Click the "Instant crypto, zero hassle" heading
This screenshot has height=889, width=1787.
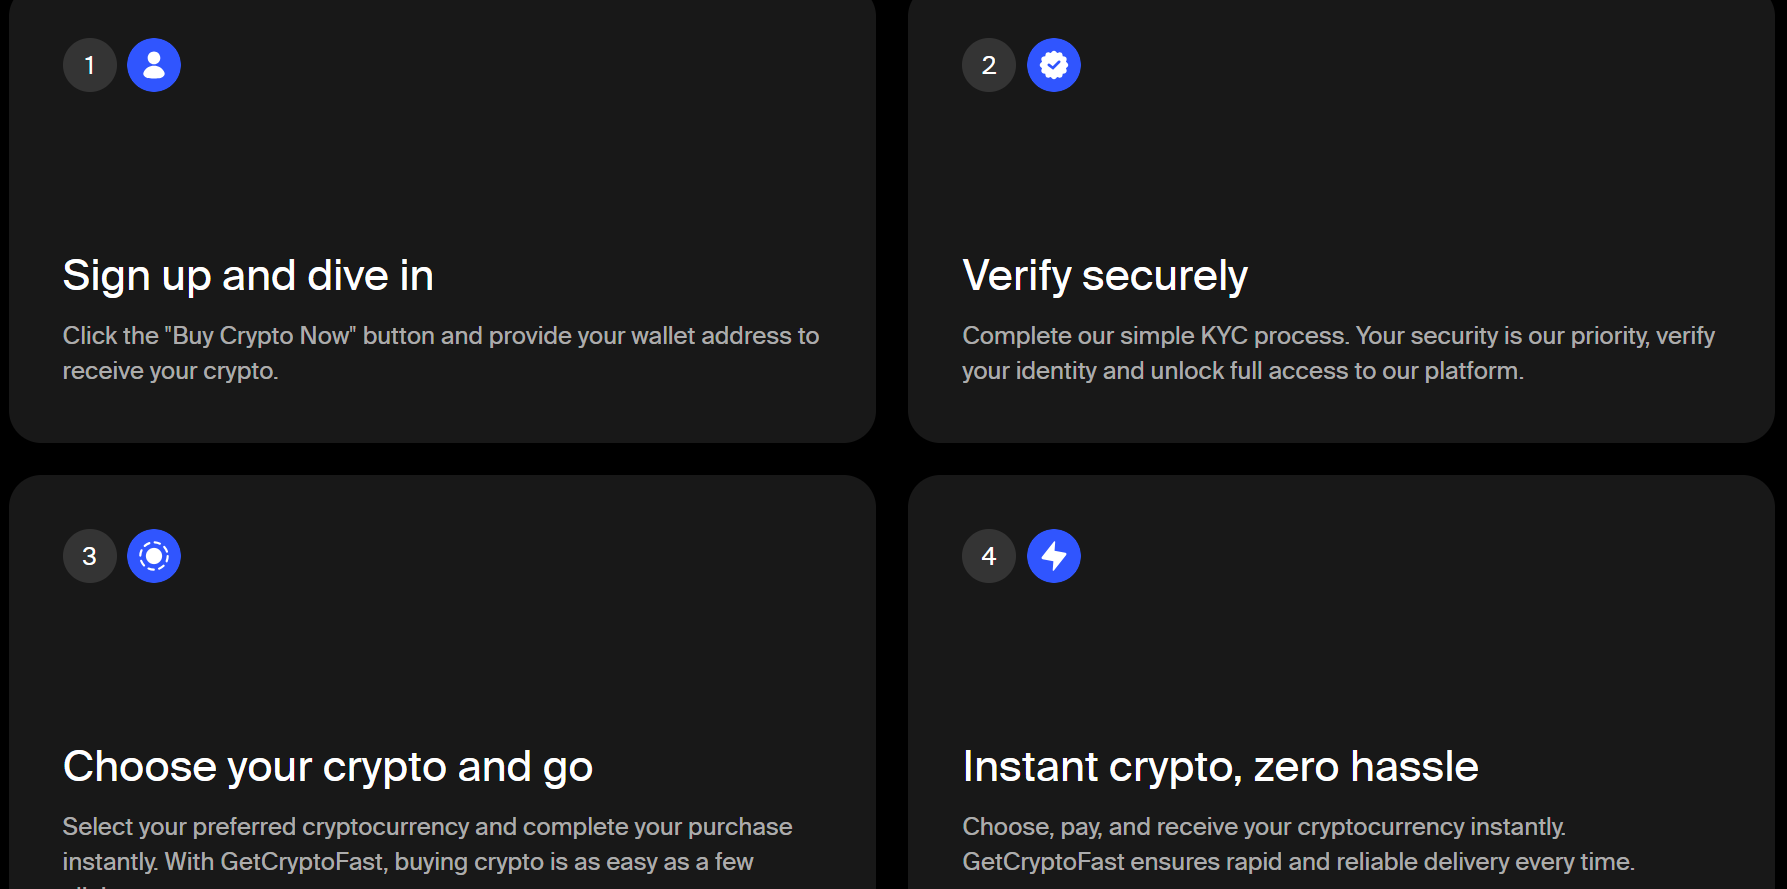pyautogui.click(x=1220, y=767)
